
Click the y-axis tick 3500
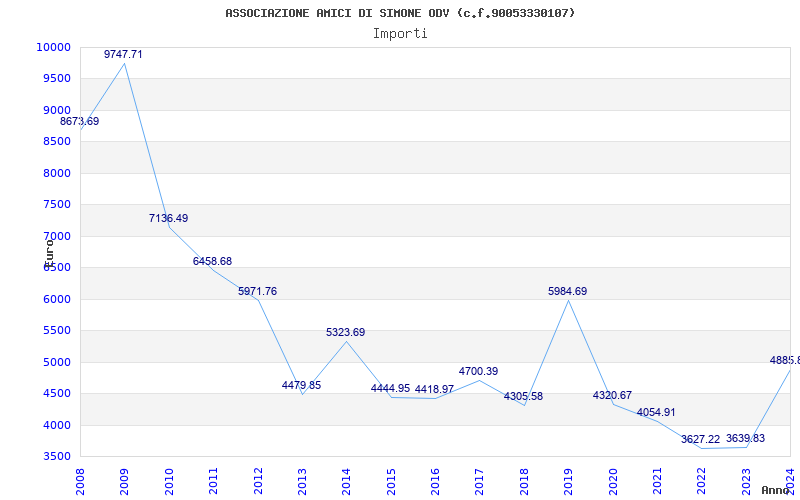click(x=56, y=457)
